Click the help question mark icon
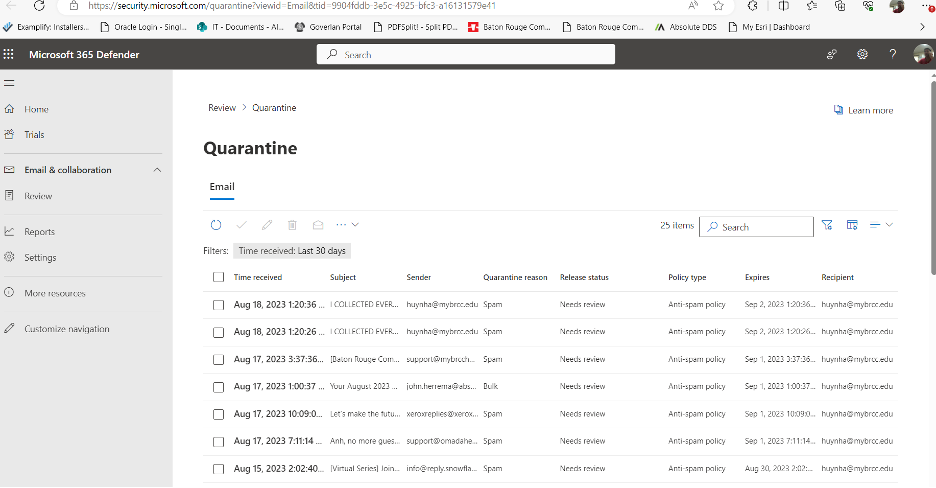936x488 pixels. pos(892,54)
